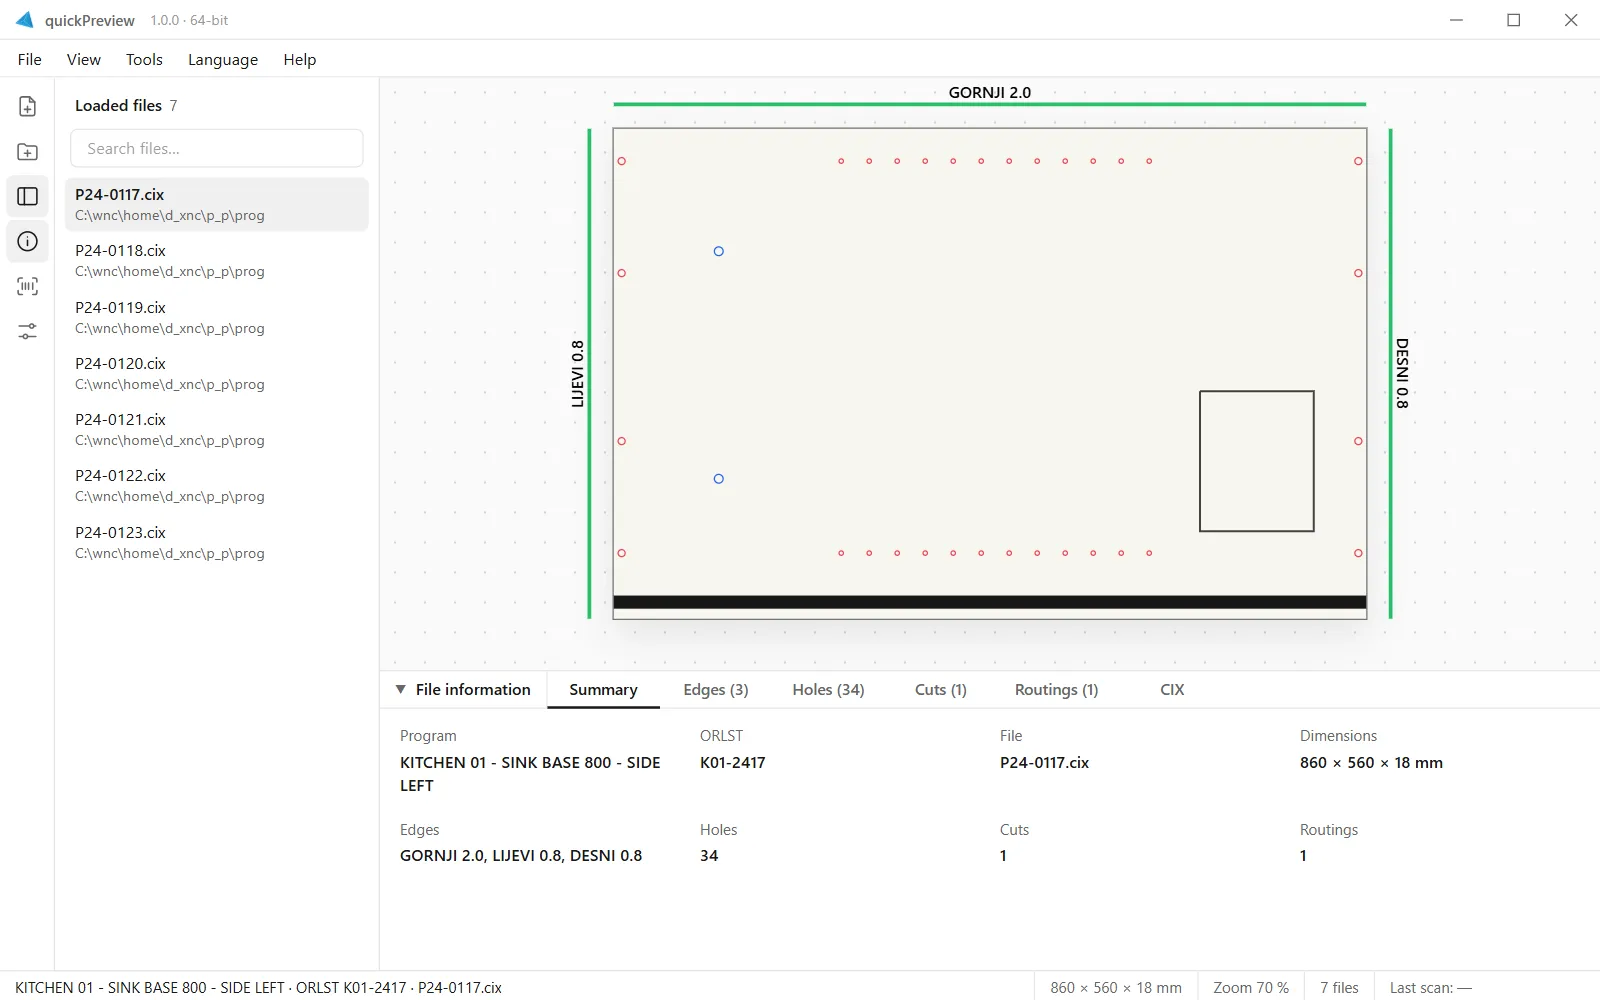Viewport: 1600px width, 1000px height.
Task: Switch to the Routings (1) tab
Action: 1056,689
